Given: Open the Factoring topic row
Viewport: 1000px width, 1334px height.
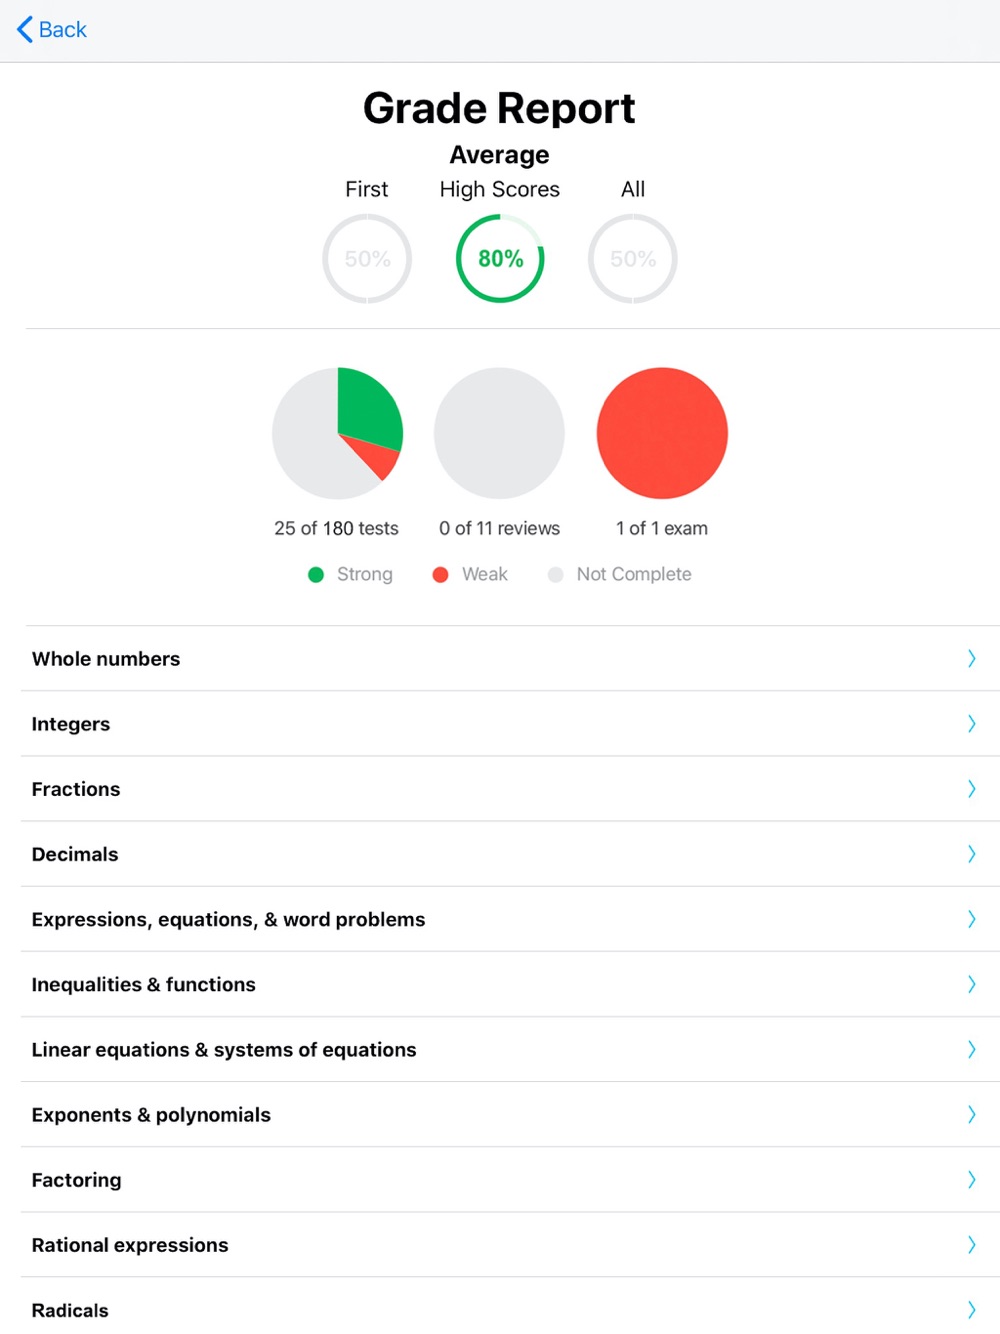Looking at the screenshot, I should point(510,1180).
